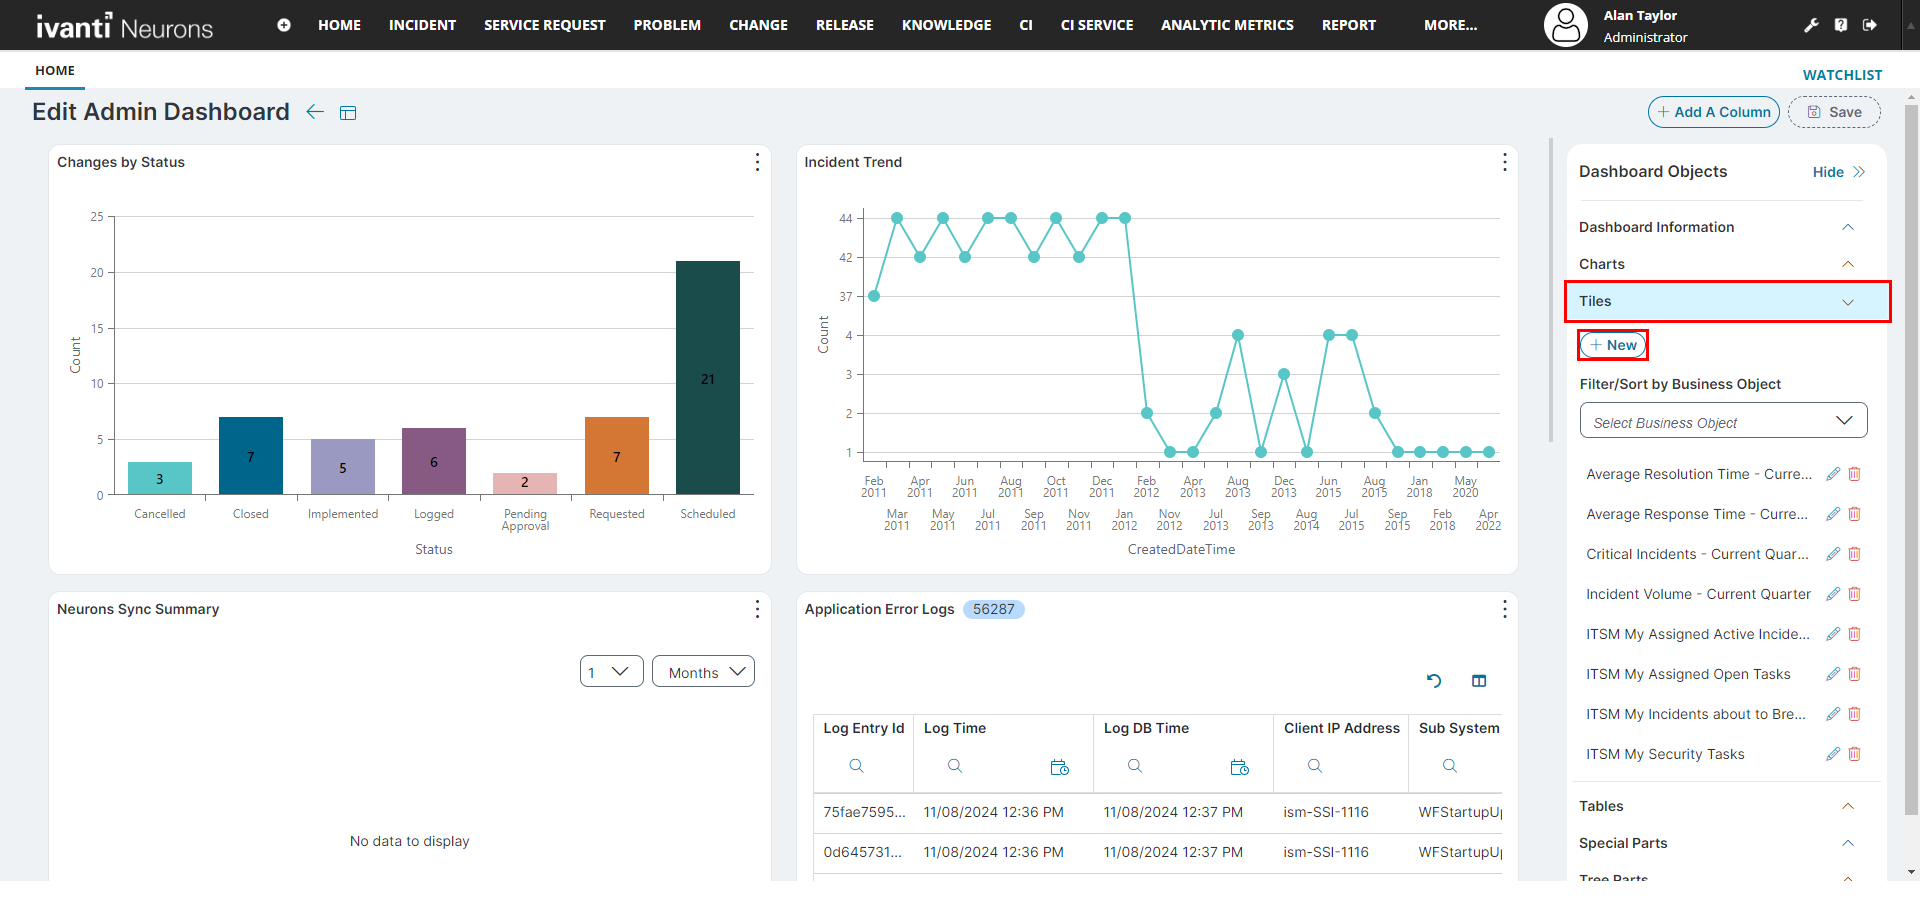Click refresh icon in Application Error Logs
1920x911 pixels.
pos(1434,681)
